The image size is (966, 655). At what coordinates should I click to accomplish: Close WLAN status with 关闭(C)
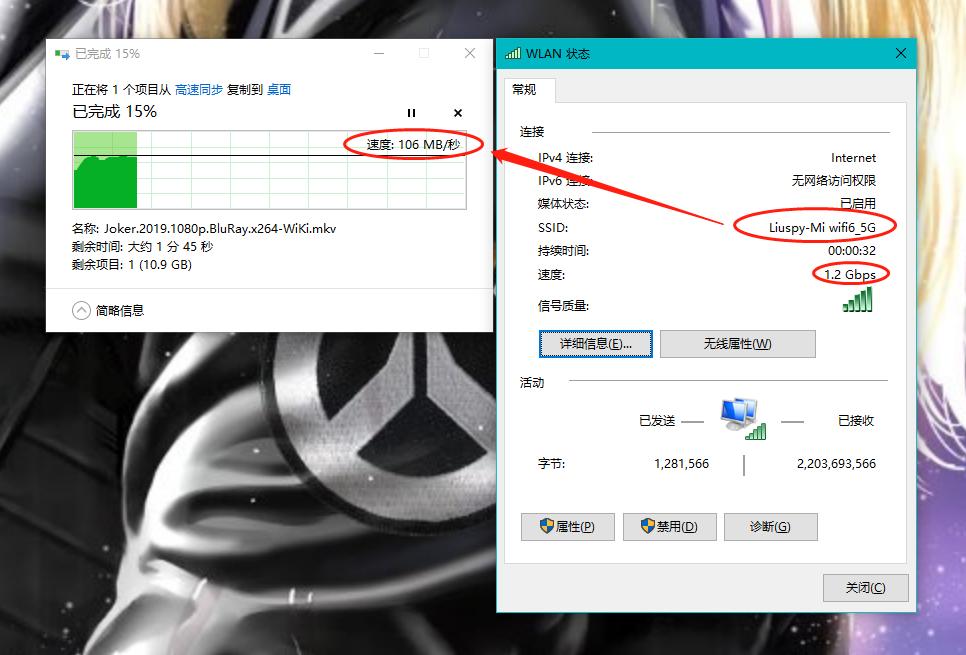coord(865,588)
